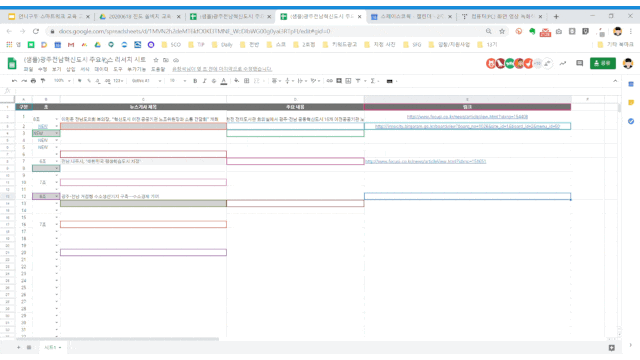Click the green share button
Screen dimensions: 640x360
[602, 63]
